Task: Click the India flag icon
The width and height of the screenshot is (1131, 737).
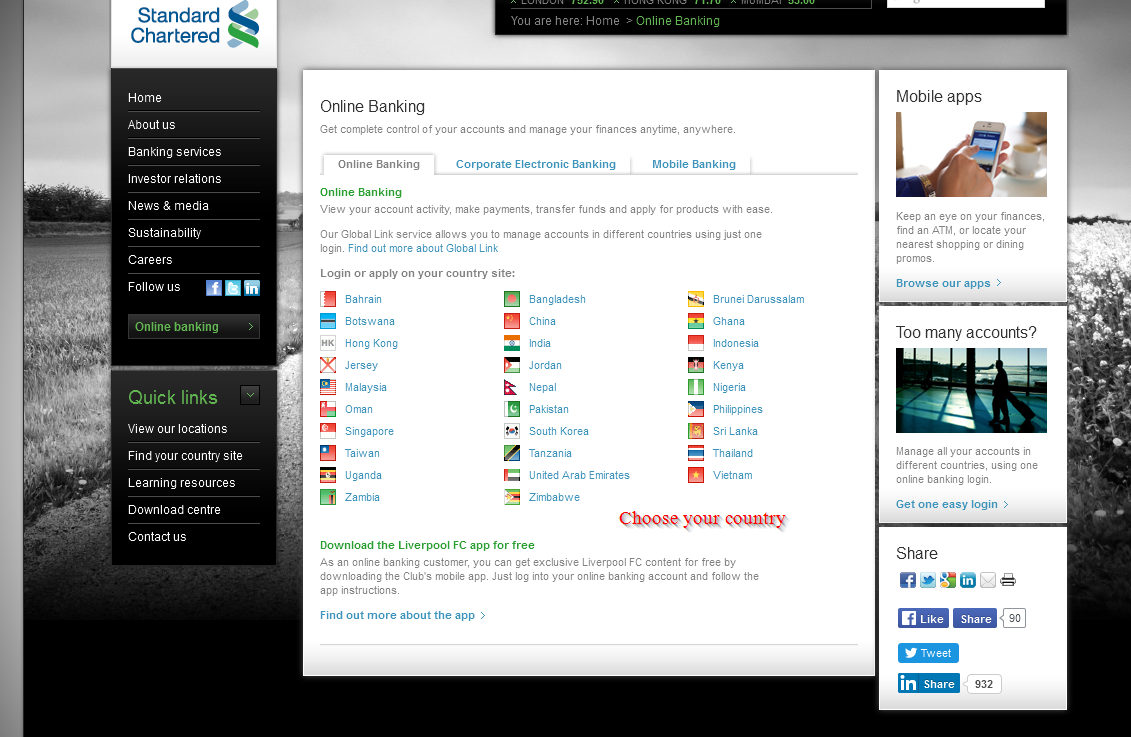Action: tap(512, 343)
